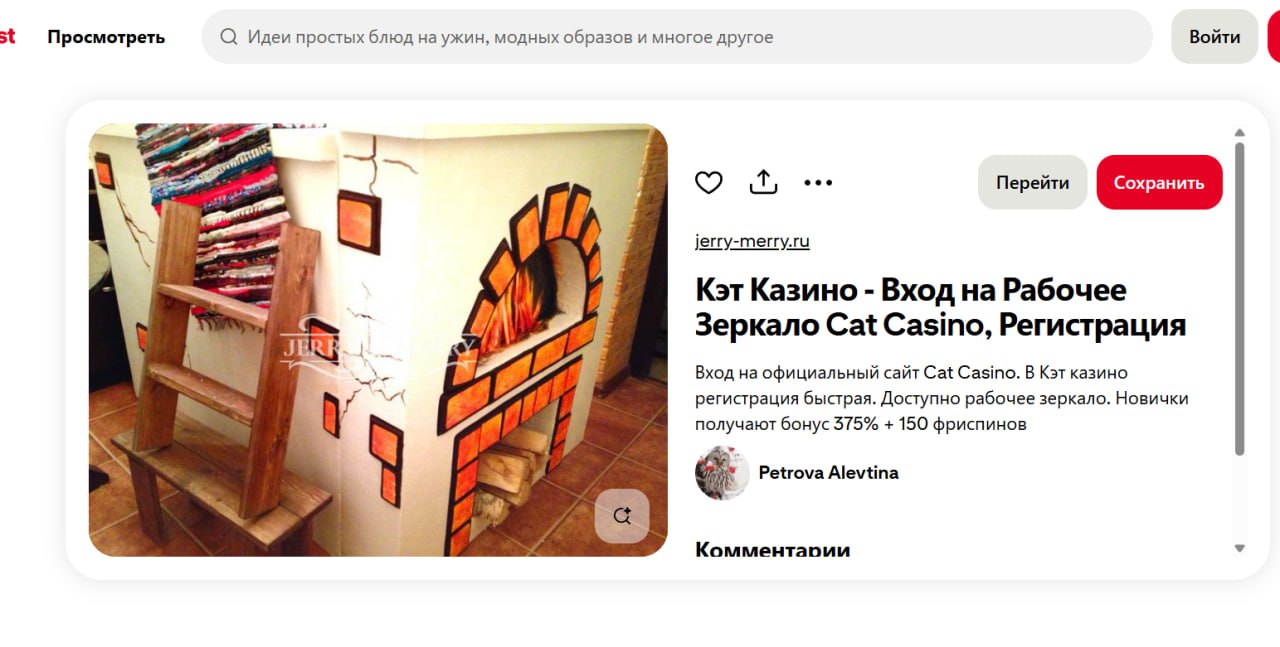Open the painted stove pin image
Viewport: 1280px width, 647px height.
click(x=378, y=340)
